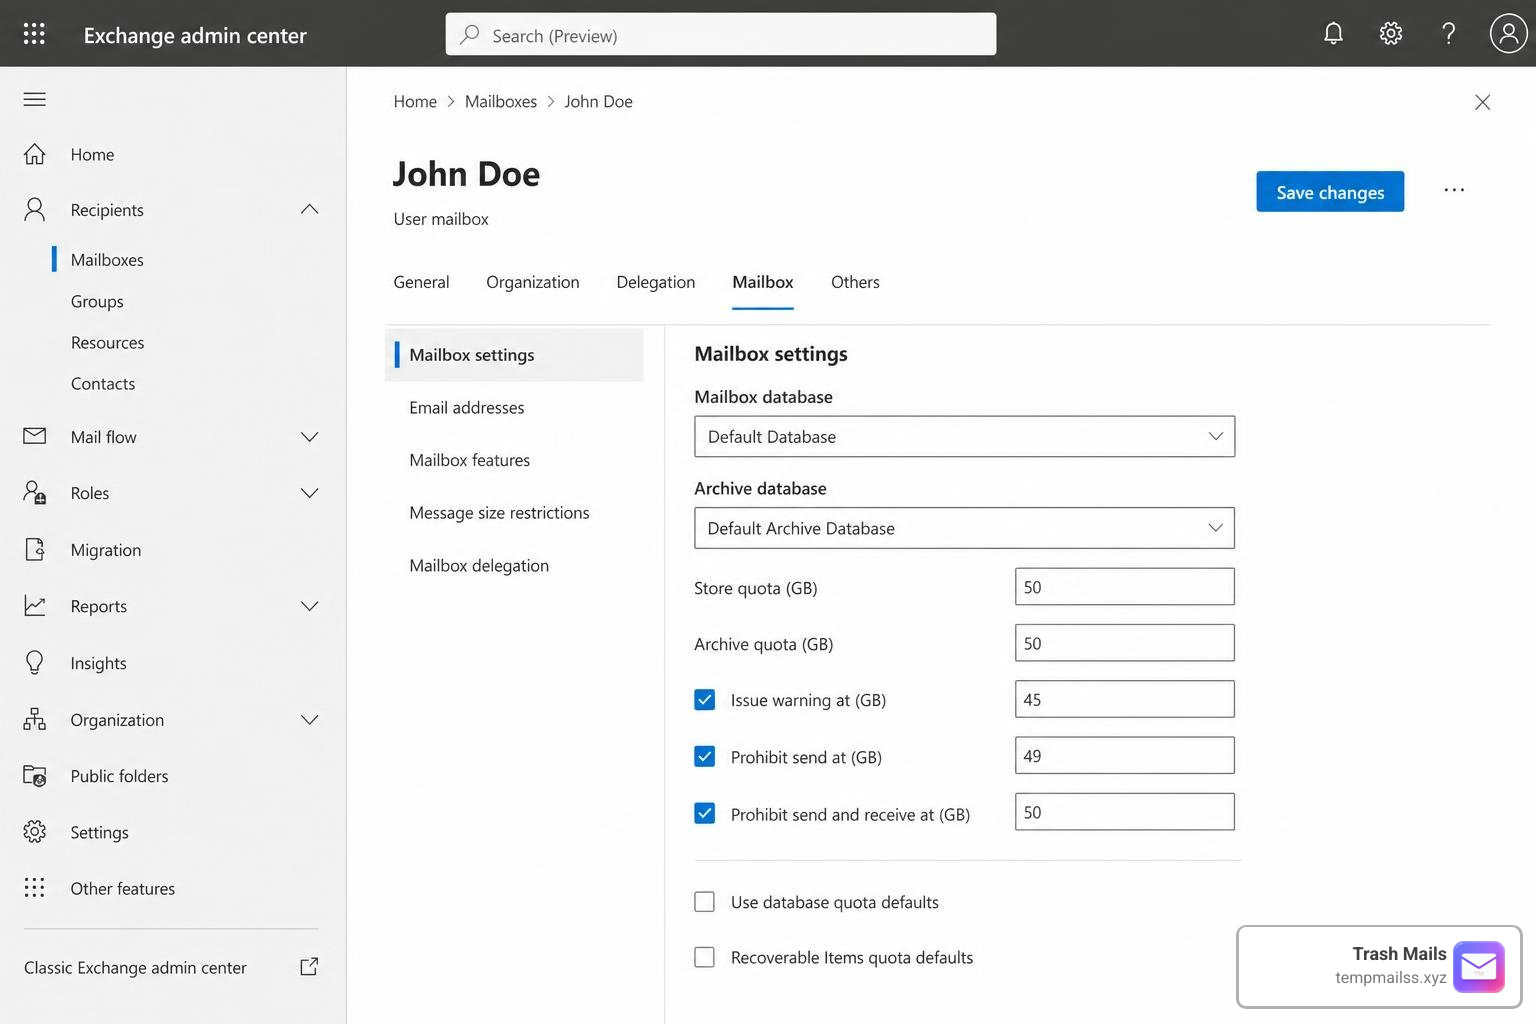Uncheck Prohibit send at (GB) checkbox
Image resolution: width=1536 pixels, height=1024 pixels.
[x=704, y=756]
